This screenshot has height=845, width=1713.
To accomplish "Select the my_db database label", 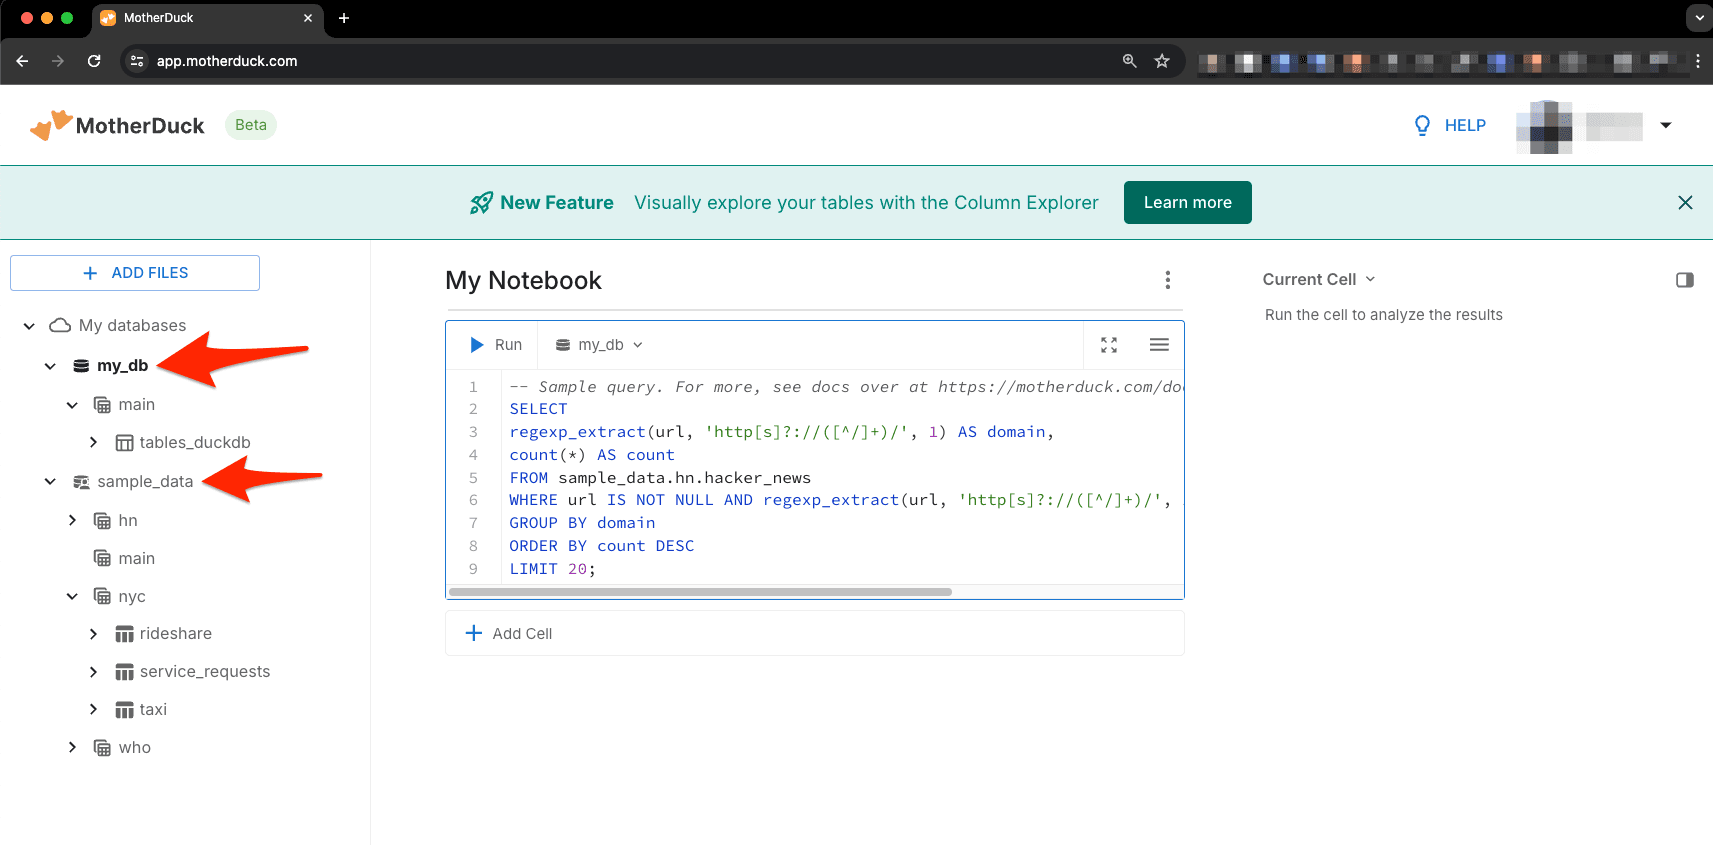I will pyautogui.click(x=123, y=366).
